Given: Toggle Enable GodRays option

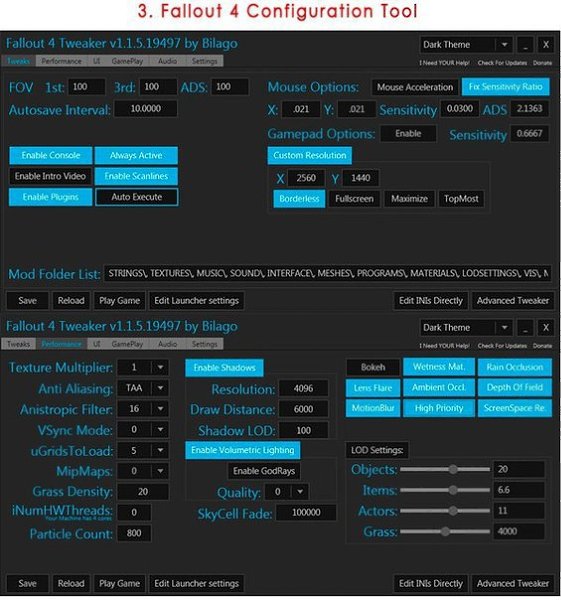Looking at the screenshot, I should click(264, 471).
